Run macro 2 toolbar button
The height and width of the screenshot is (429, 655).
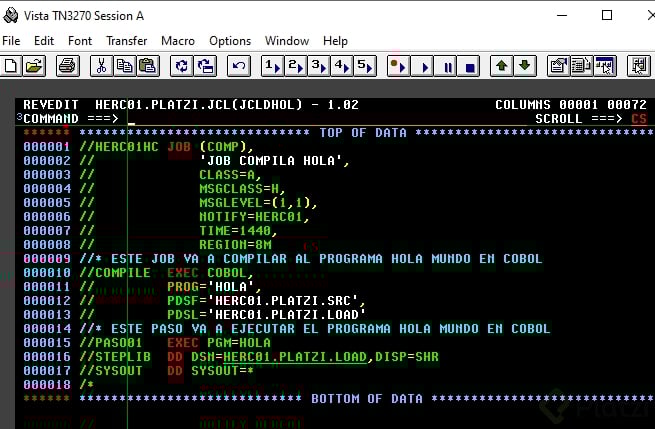click(x=296, y=66)
